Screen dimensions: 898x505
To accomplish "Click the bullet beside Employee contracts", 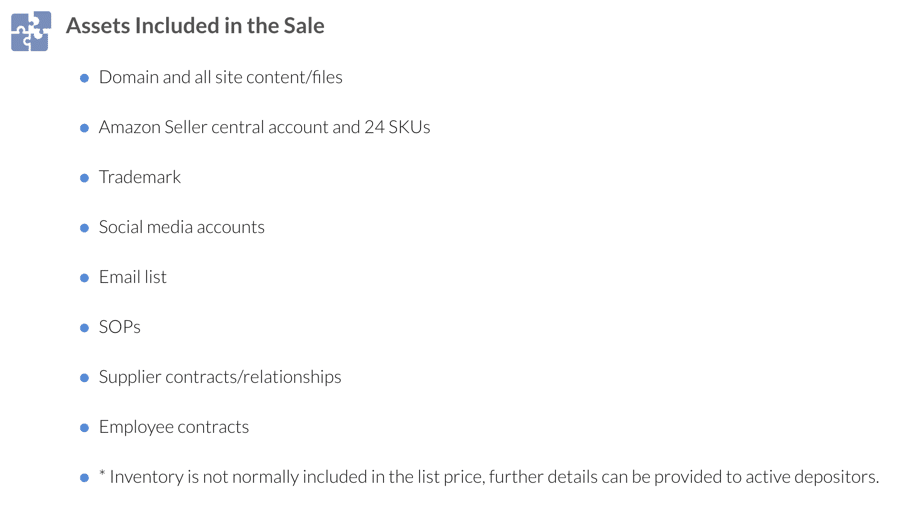I will (84, 428).
